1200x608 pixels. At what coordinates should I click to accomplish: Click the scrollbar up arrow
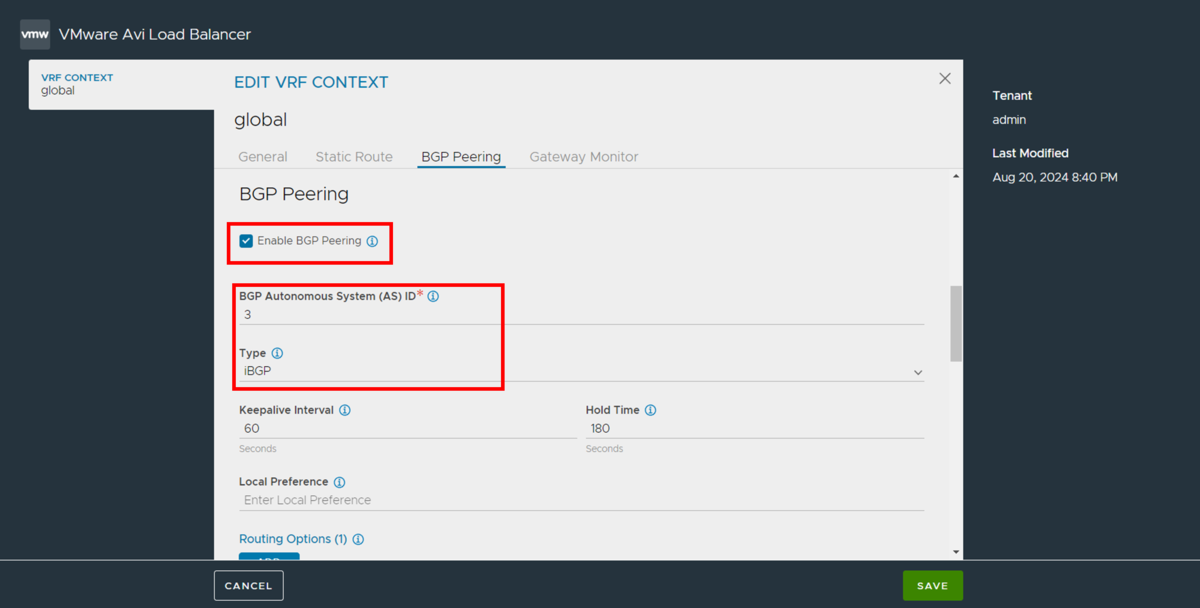(x=956, y=177)
